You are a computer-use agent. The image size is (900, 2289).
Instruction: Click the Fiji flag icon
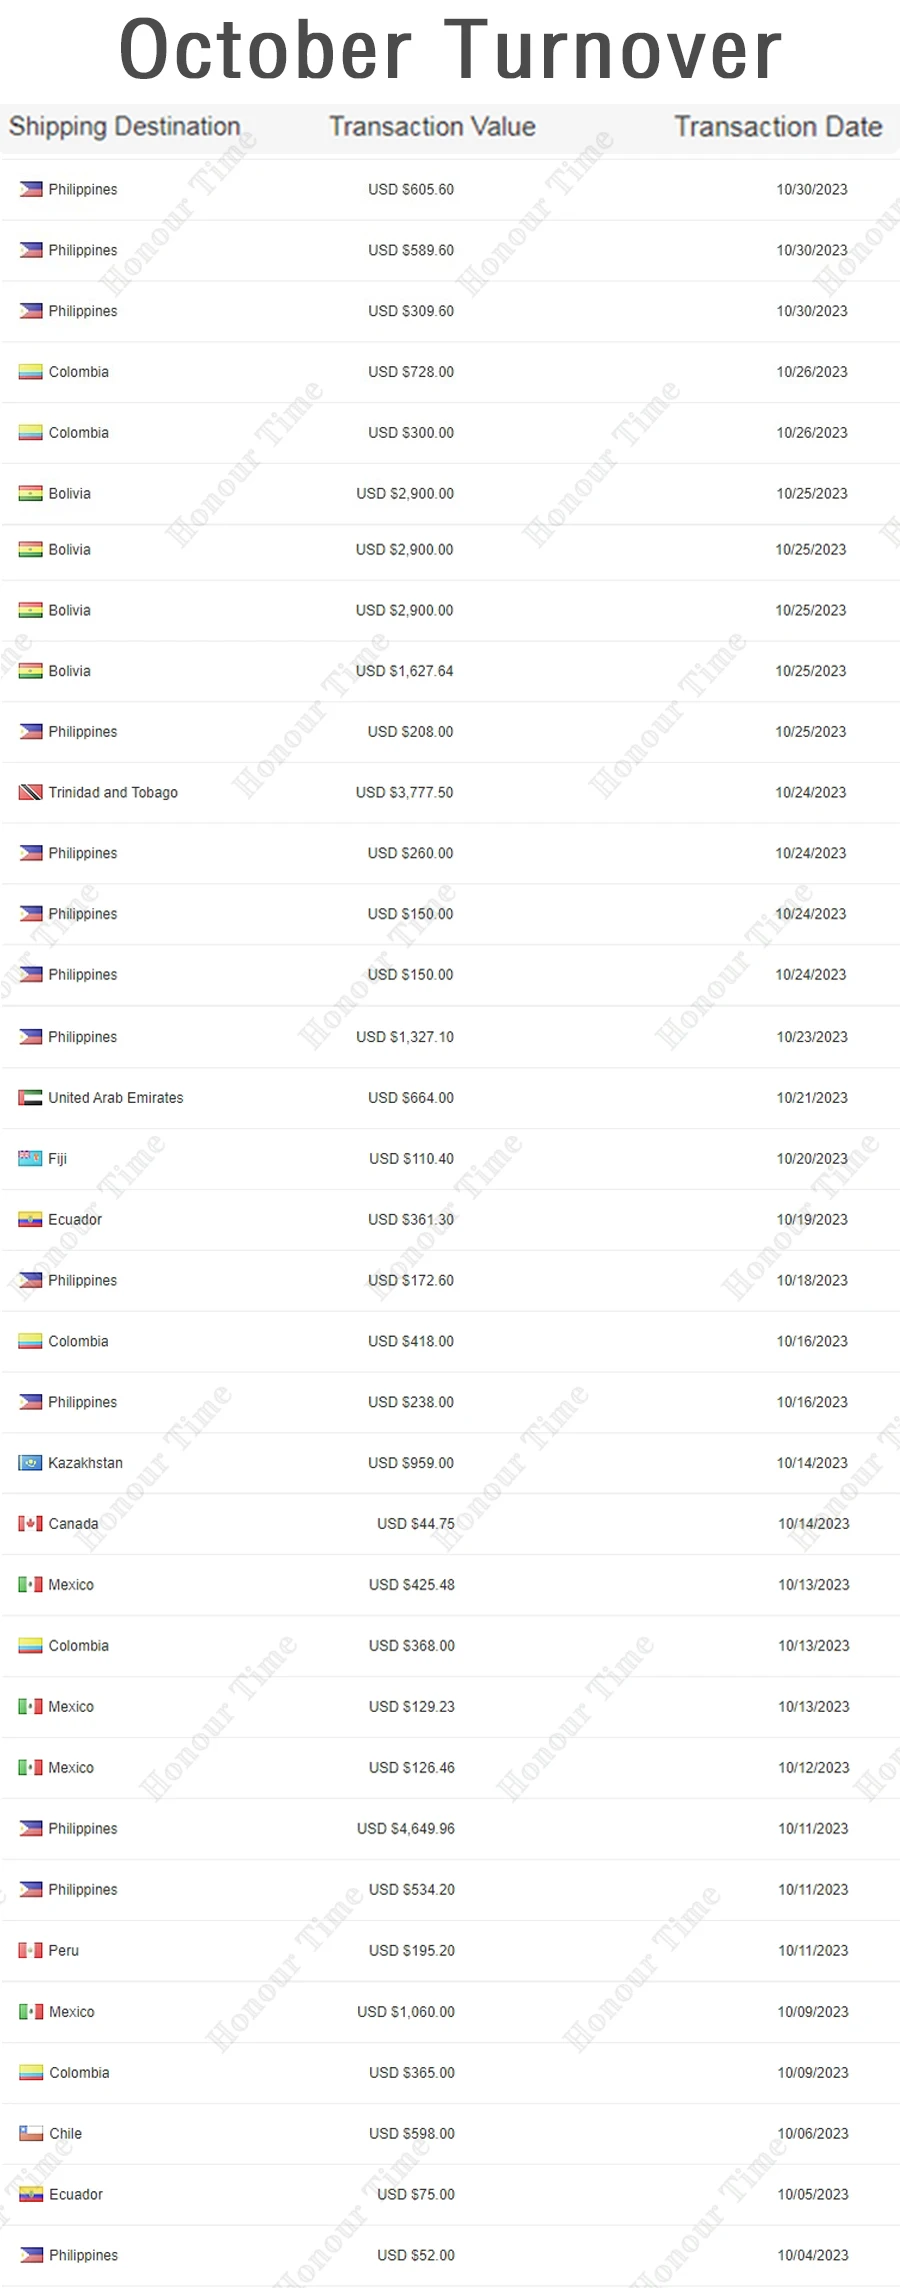(x=30, y=1158)
